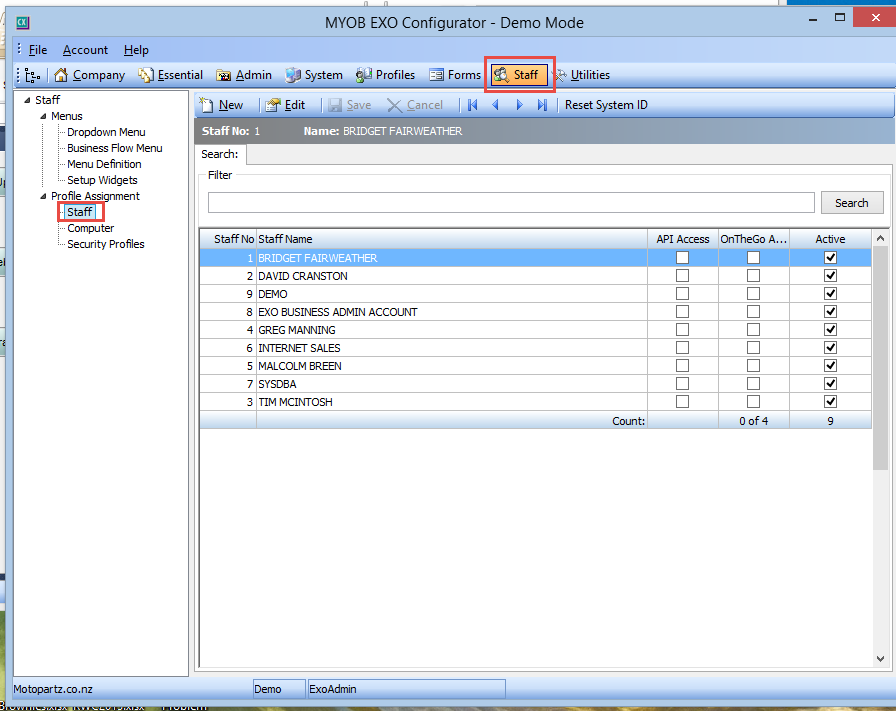Go to the next staff record
Screen dimensions: 896x711
pos(519,105)
